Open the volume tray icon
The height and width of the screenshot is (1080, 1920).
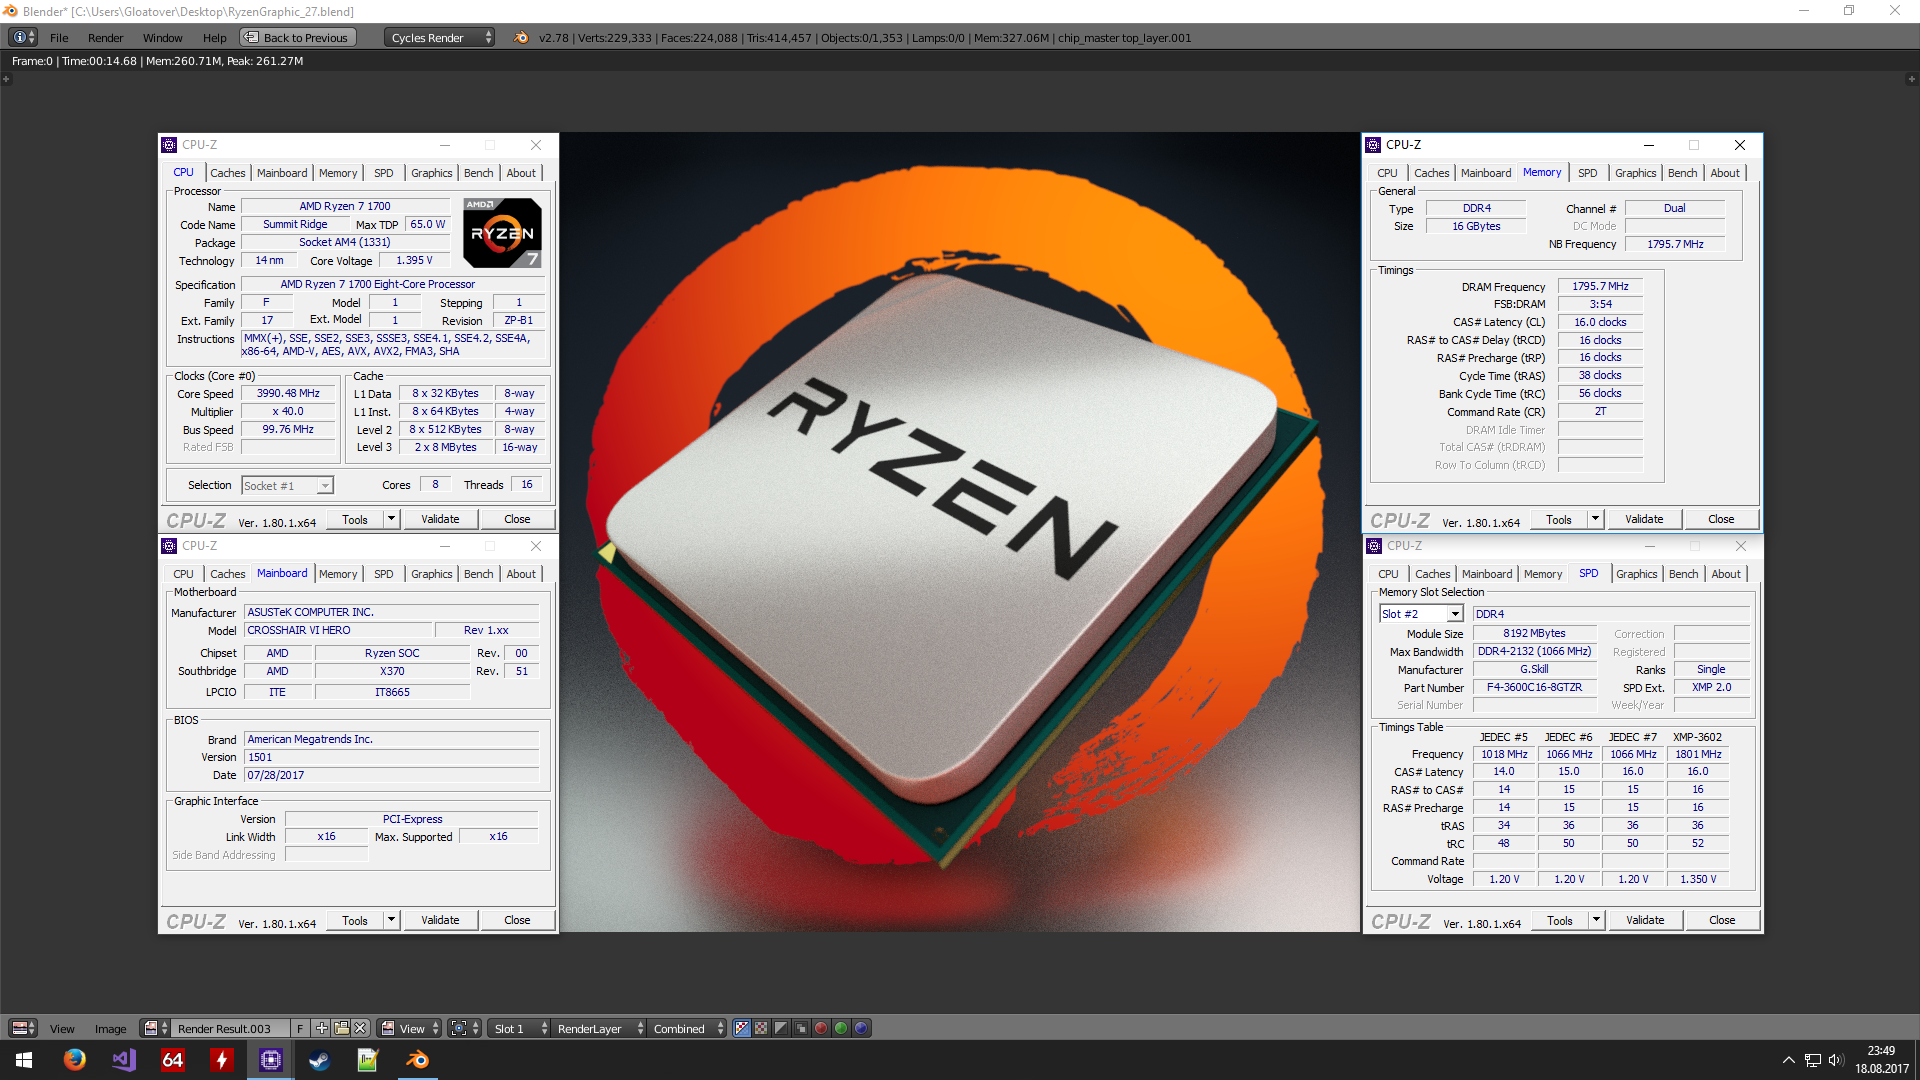click(x=1836, y=1060)
